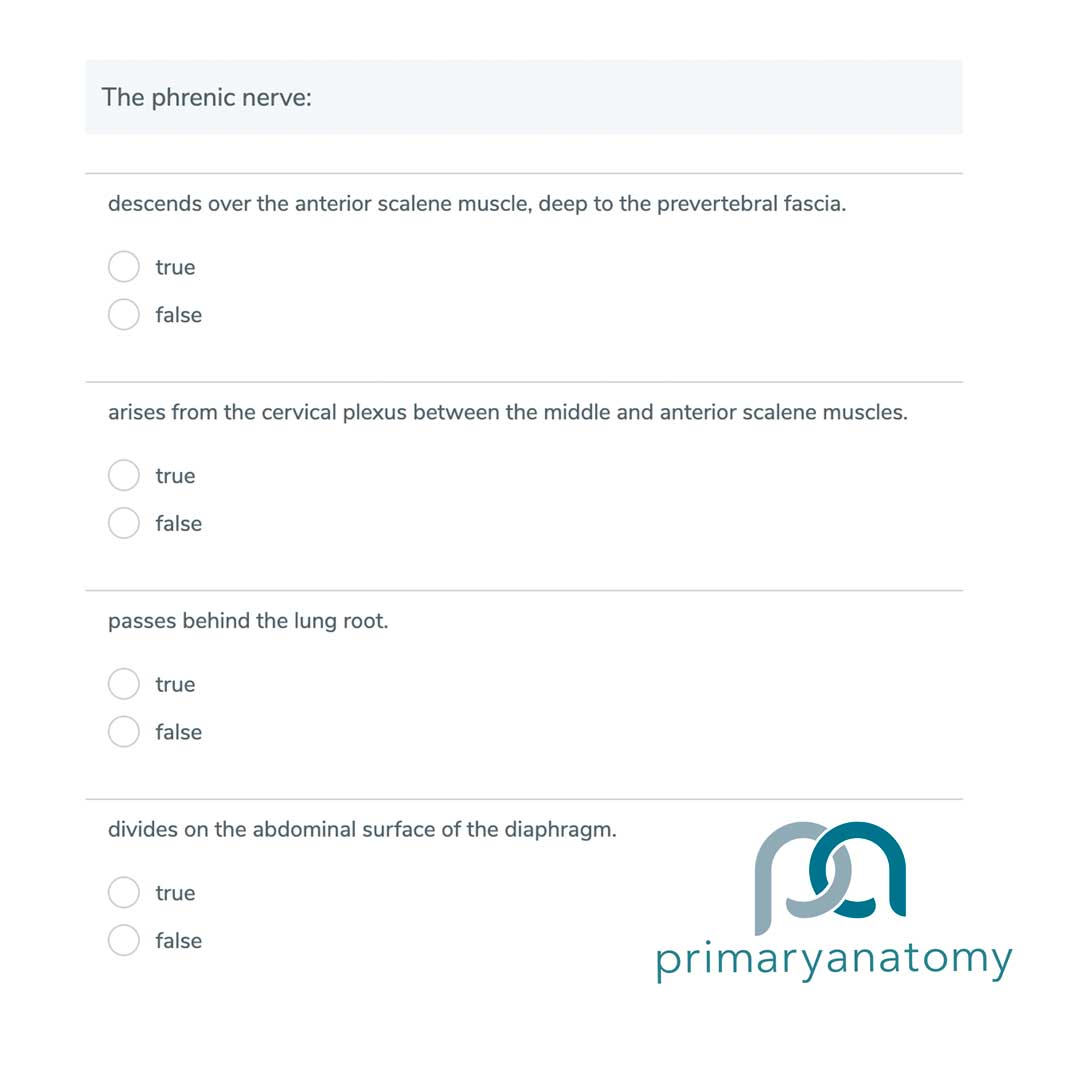Select "false" for the prevertebral fascia statement
Viewport: 1080px width, 1080px height.
123,314
